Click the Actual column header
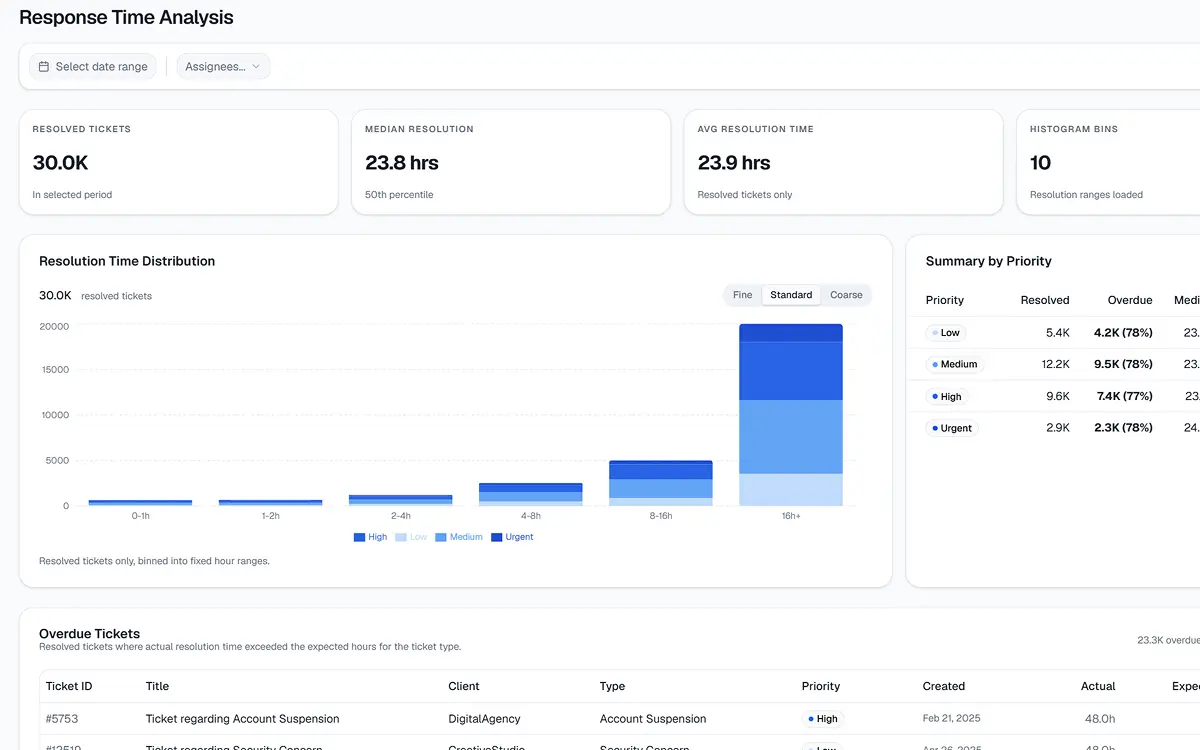This screenshot has height=750, width=1200. (x=1098, y=686)
